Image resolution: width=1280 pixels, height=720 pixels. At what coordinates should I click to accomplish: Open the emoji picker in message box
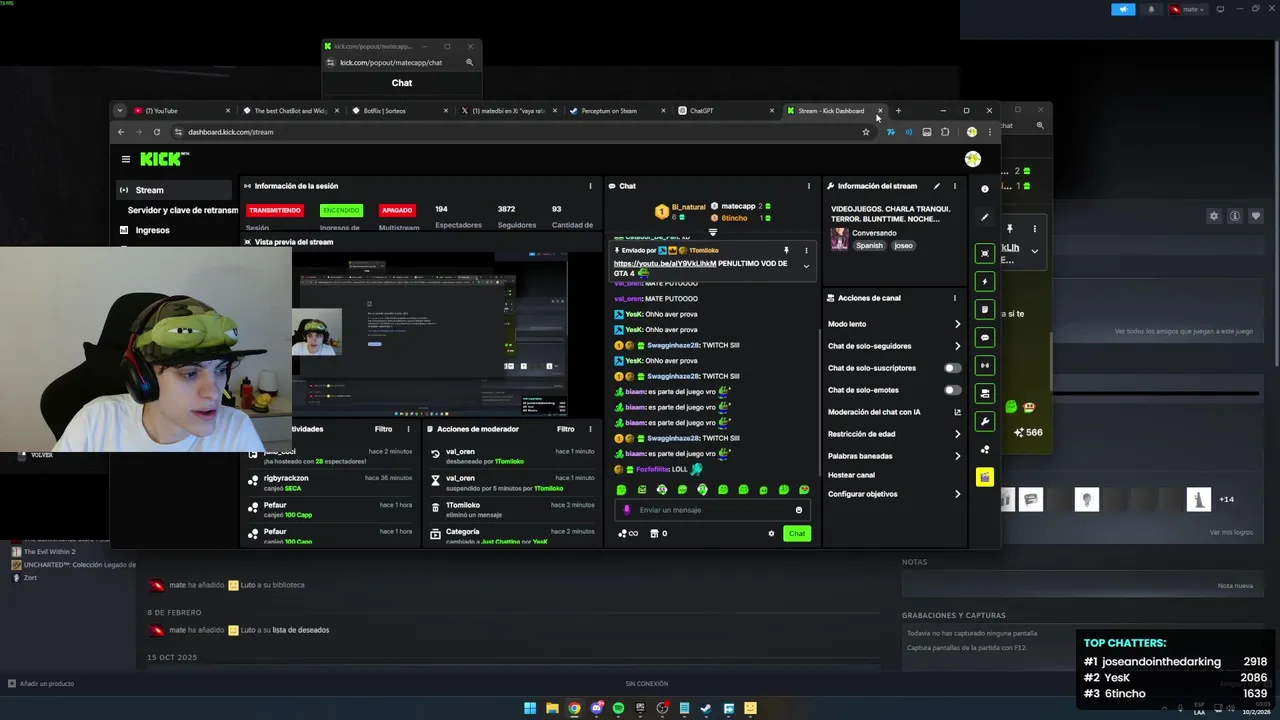point(798,510)
